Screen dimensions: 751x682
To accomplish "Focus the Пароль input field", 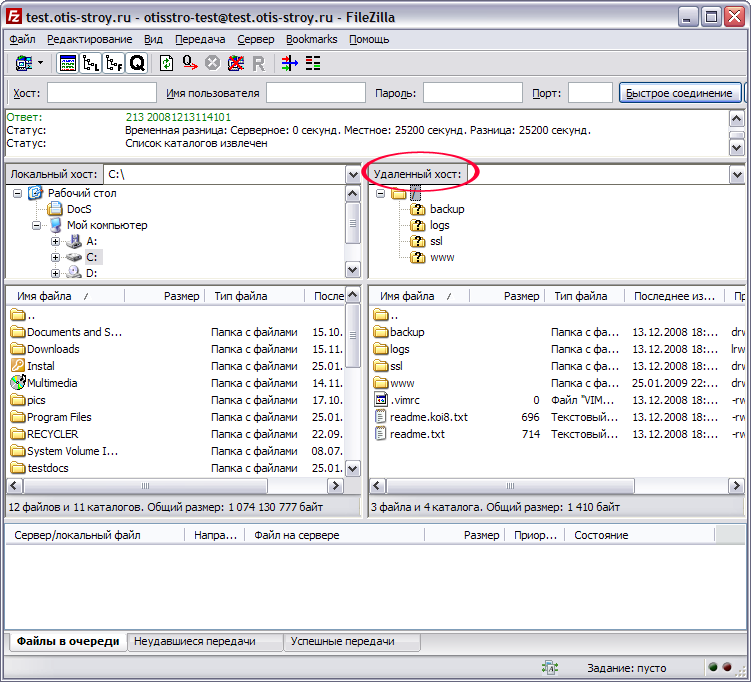I will pos(473,93).
